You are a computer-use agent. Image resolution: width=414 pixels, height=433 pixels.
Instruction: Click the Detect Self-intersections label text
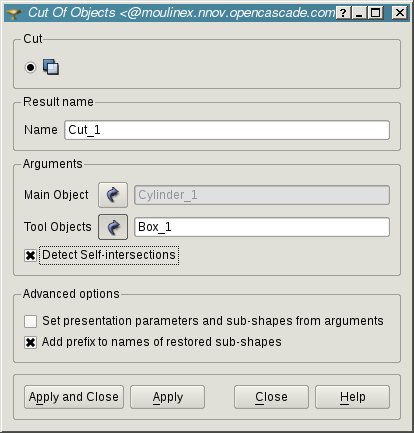coord(109,255)
